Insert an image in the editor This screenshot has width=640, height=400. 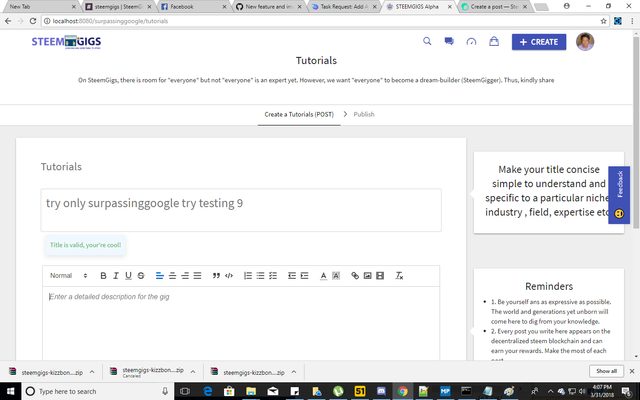coord(367,276)
